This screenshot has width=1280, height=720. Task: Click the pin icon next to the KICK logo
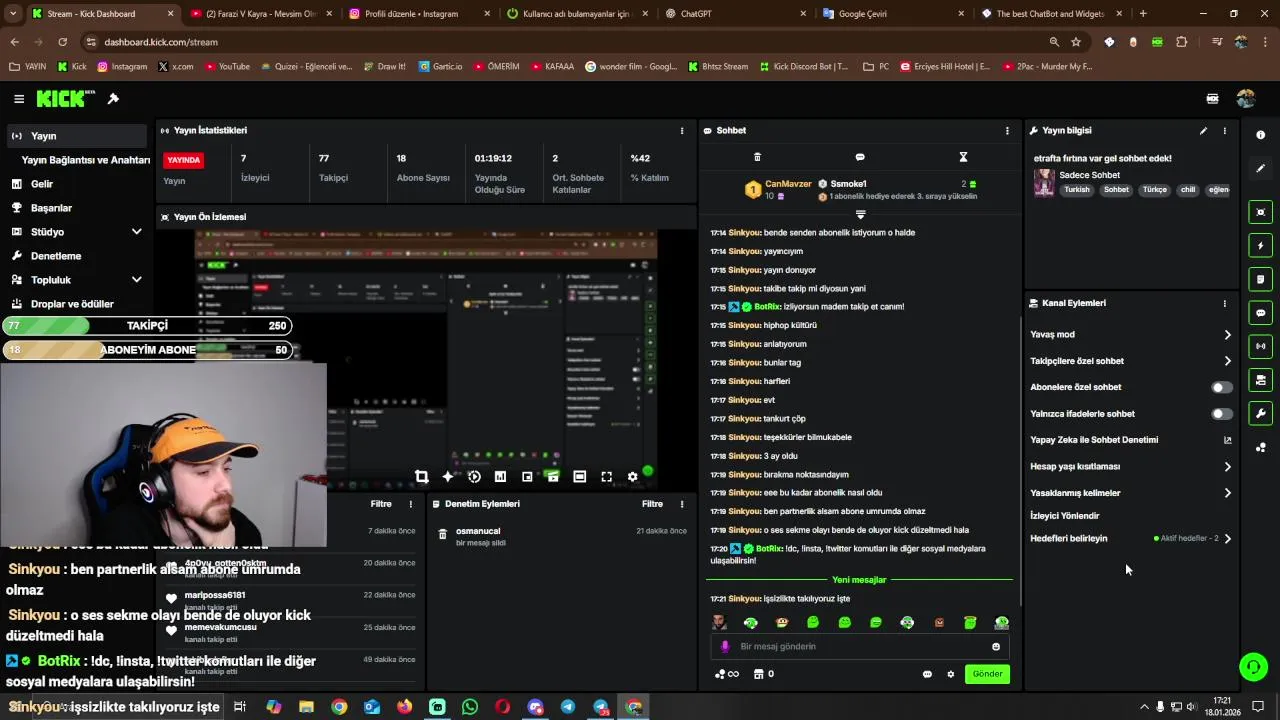tap(113, 99)
